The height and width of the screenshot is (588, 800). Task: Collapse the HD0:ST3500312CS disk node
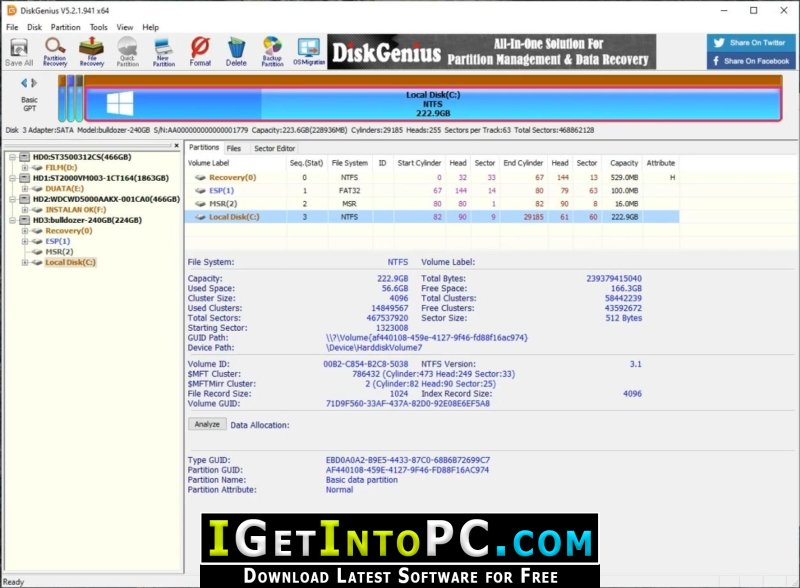tap(13, 157)
